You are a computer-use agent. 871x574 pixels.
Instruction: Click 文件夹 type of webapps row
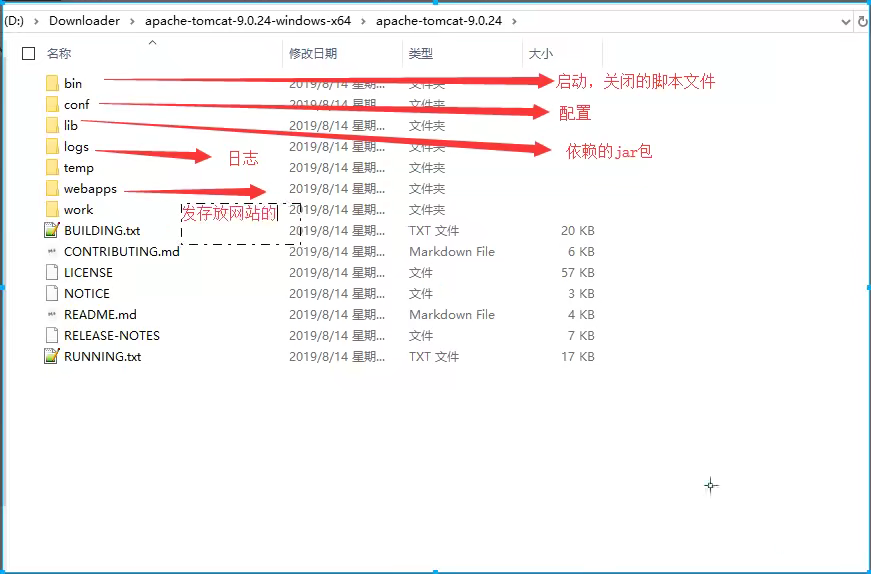(x=427, y=189)
